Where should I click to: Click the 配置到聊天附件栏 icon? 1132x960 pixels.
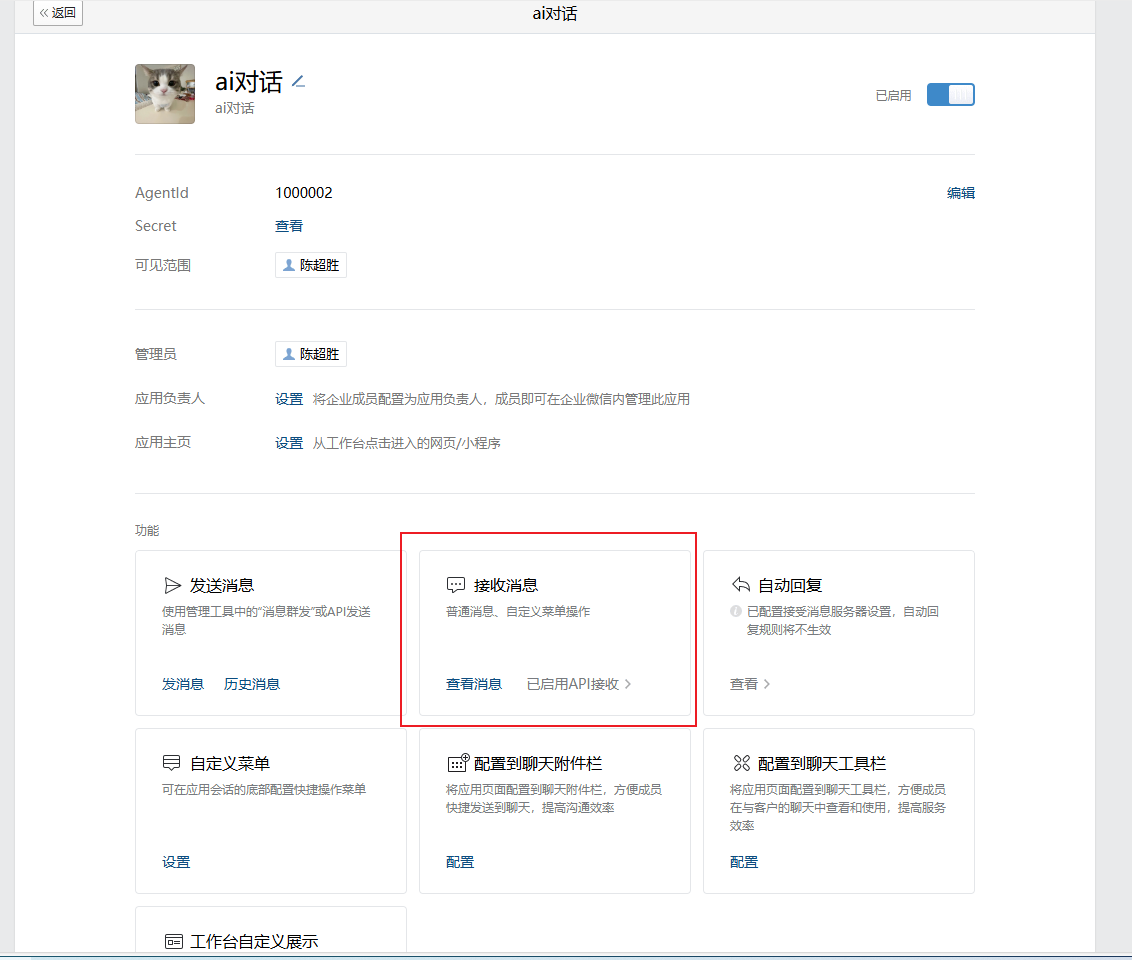coord(458,763)
